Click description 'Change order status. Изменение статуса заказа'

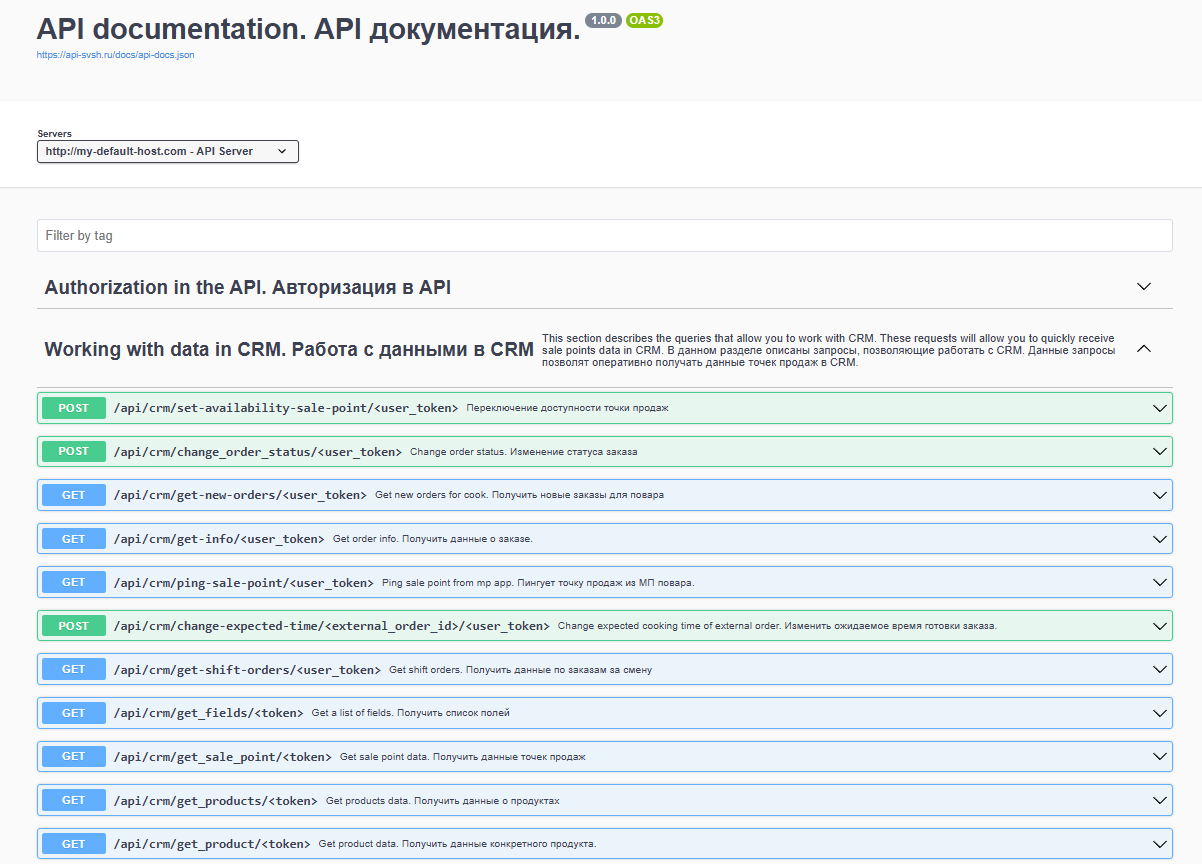click(524, 452)
